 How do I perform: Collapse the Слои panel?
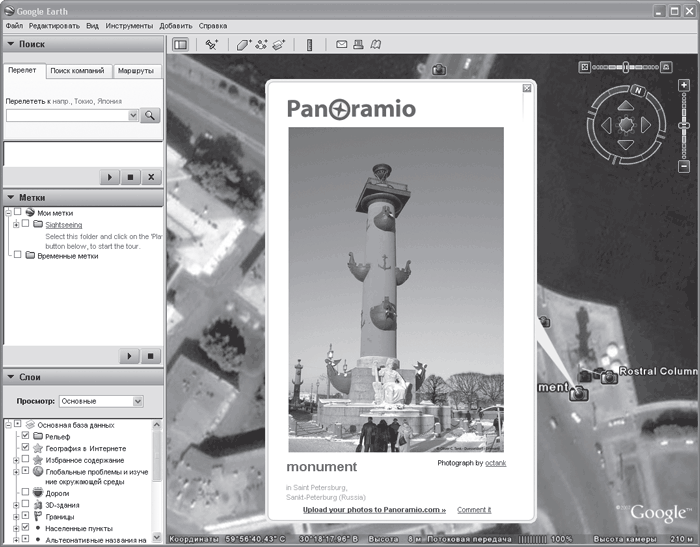pos(11,377)
